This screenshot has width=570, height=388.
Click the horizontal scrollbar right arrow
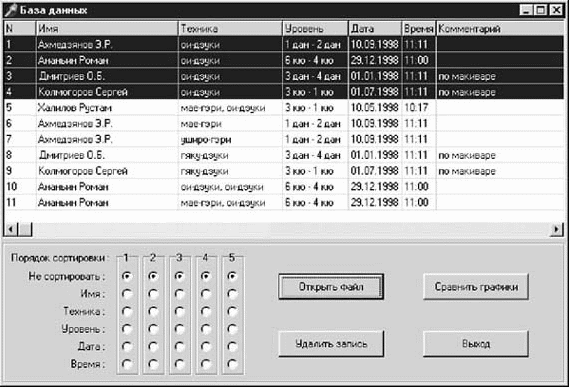pos(556,229)
